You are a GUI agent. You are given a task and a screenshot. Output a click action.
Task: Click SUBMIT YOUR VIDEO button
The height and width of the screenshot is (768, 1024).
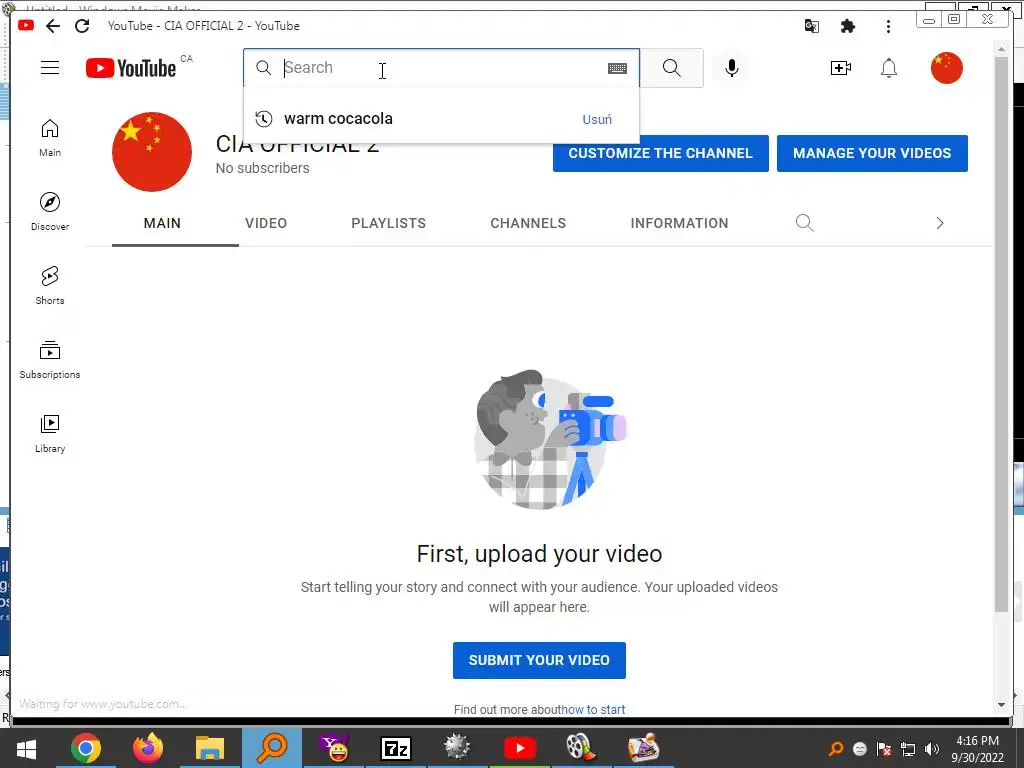tap(539, 660)
